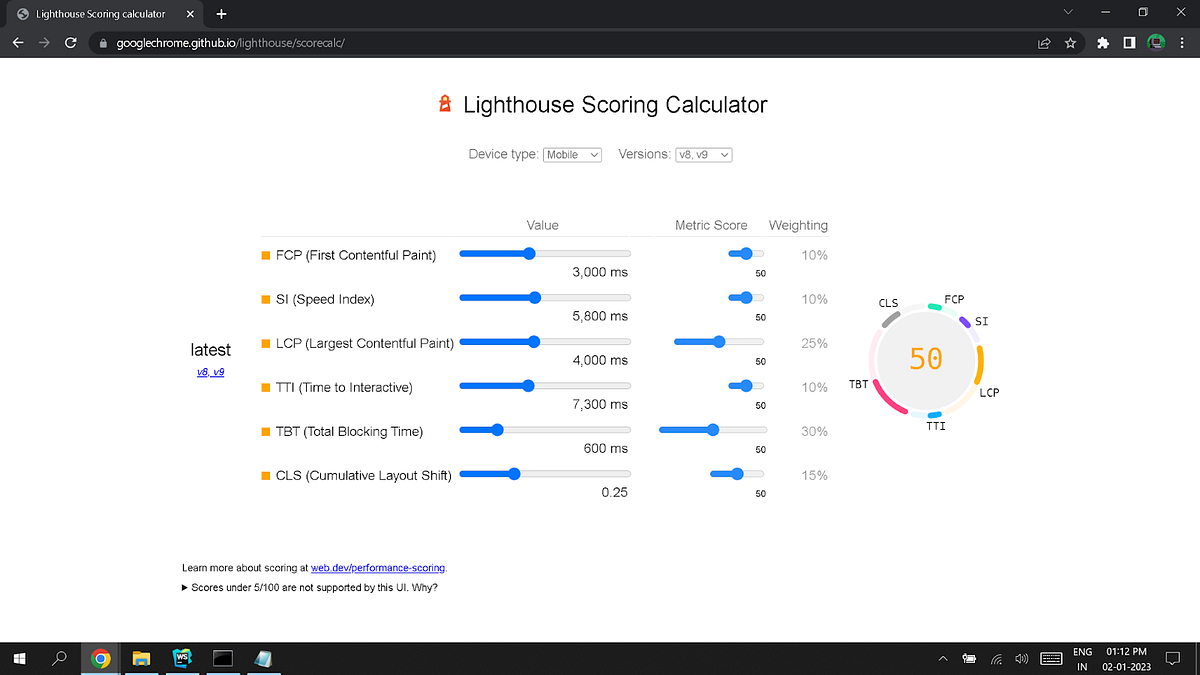Open the touch keyboard from the system tray

[x=1051, y=658]
